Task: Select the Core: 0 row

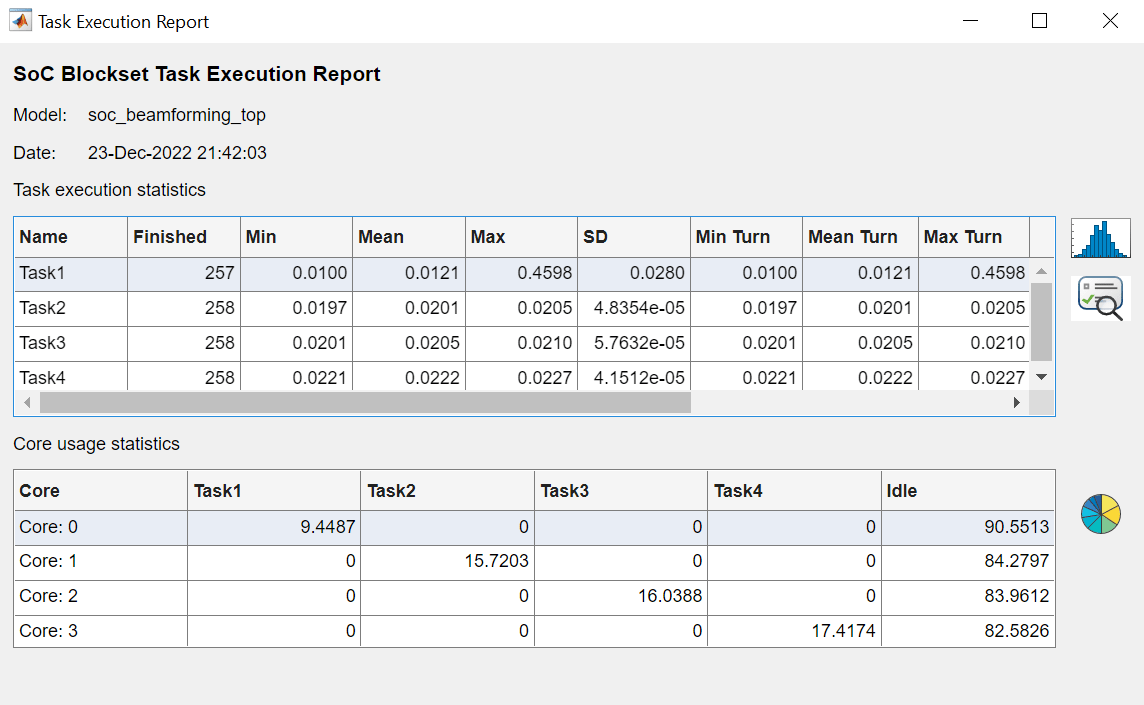Action: [100, 527]
